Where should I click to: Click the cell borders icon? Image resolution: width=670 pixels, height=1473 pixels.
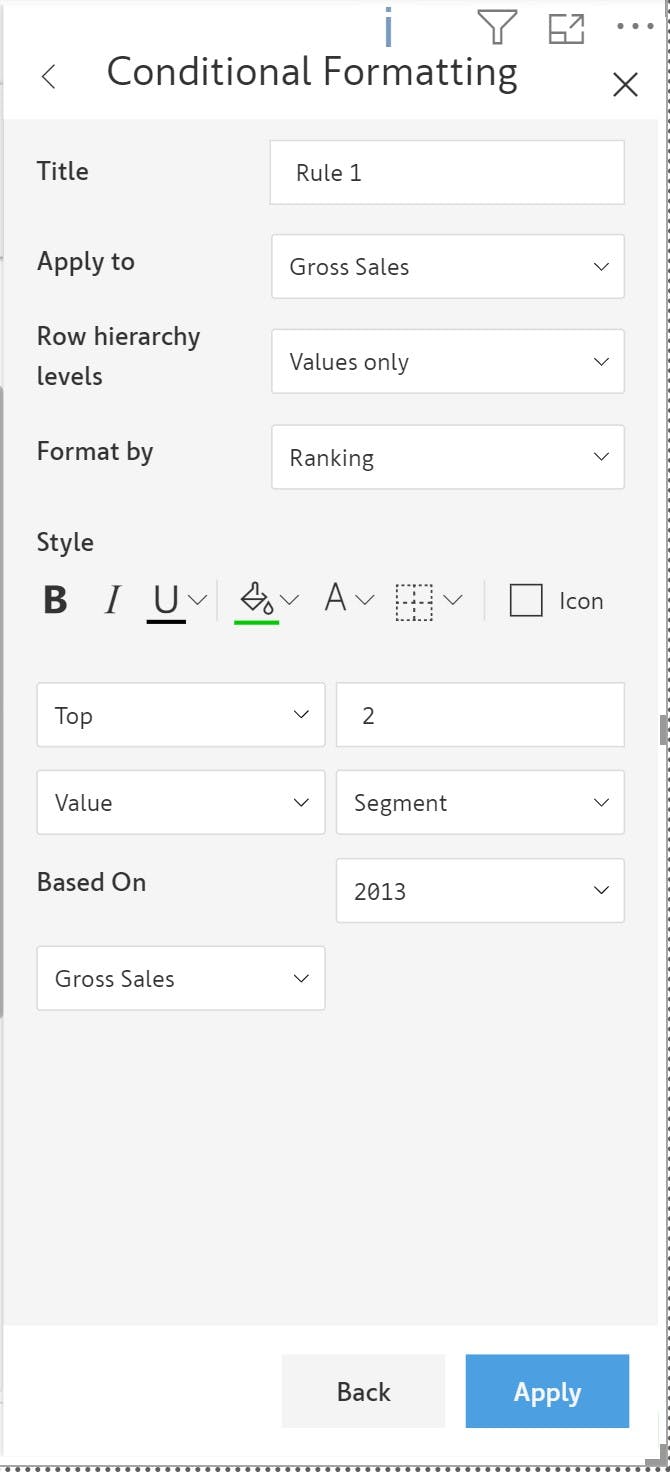pos(414,600)
